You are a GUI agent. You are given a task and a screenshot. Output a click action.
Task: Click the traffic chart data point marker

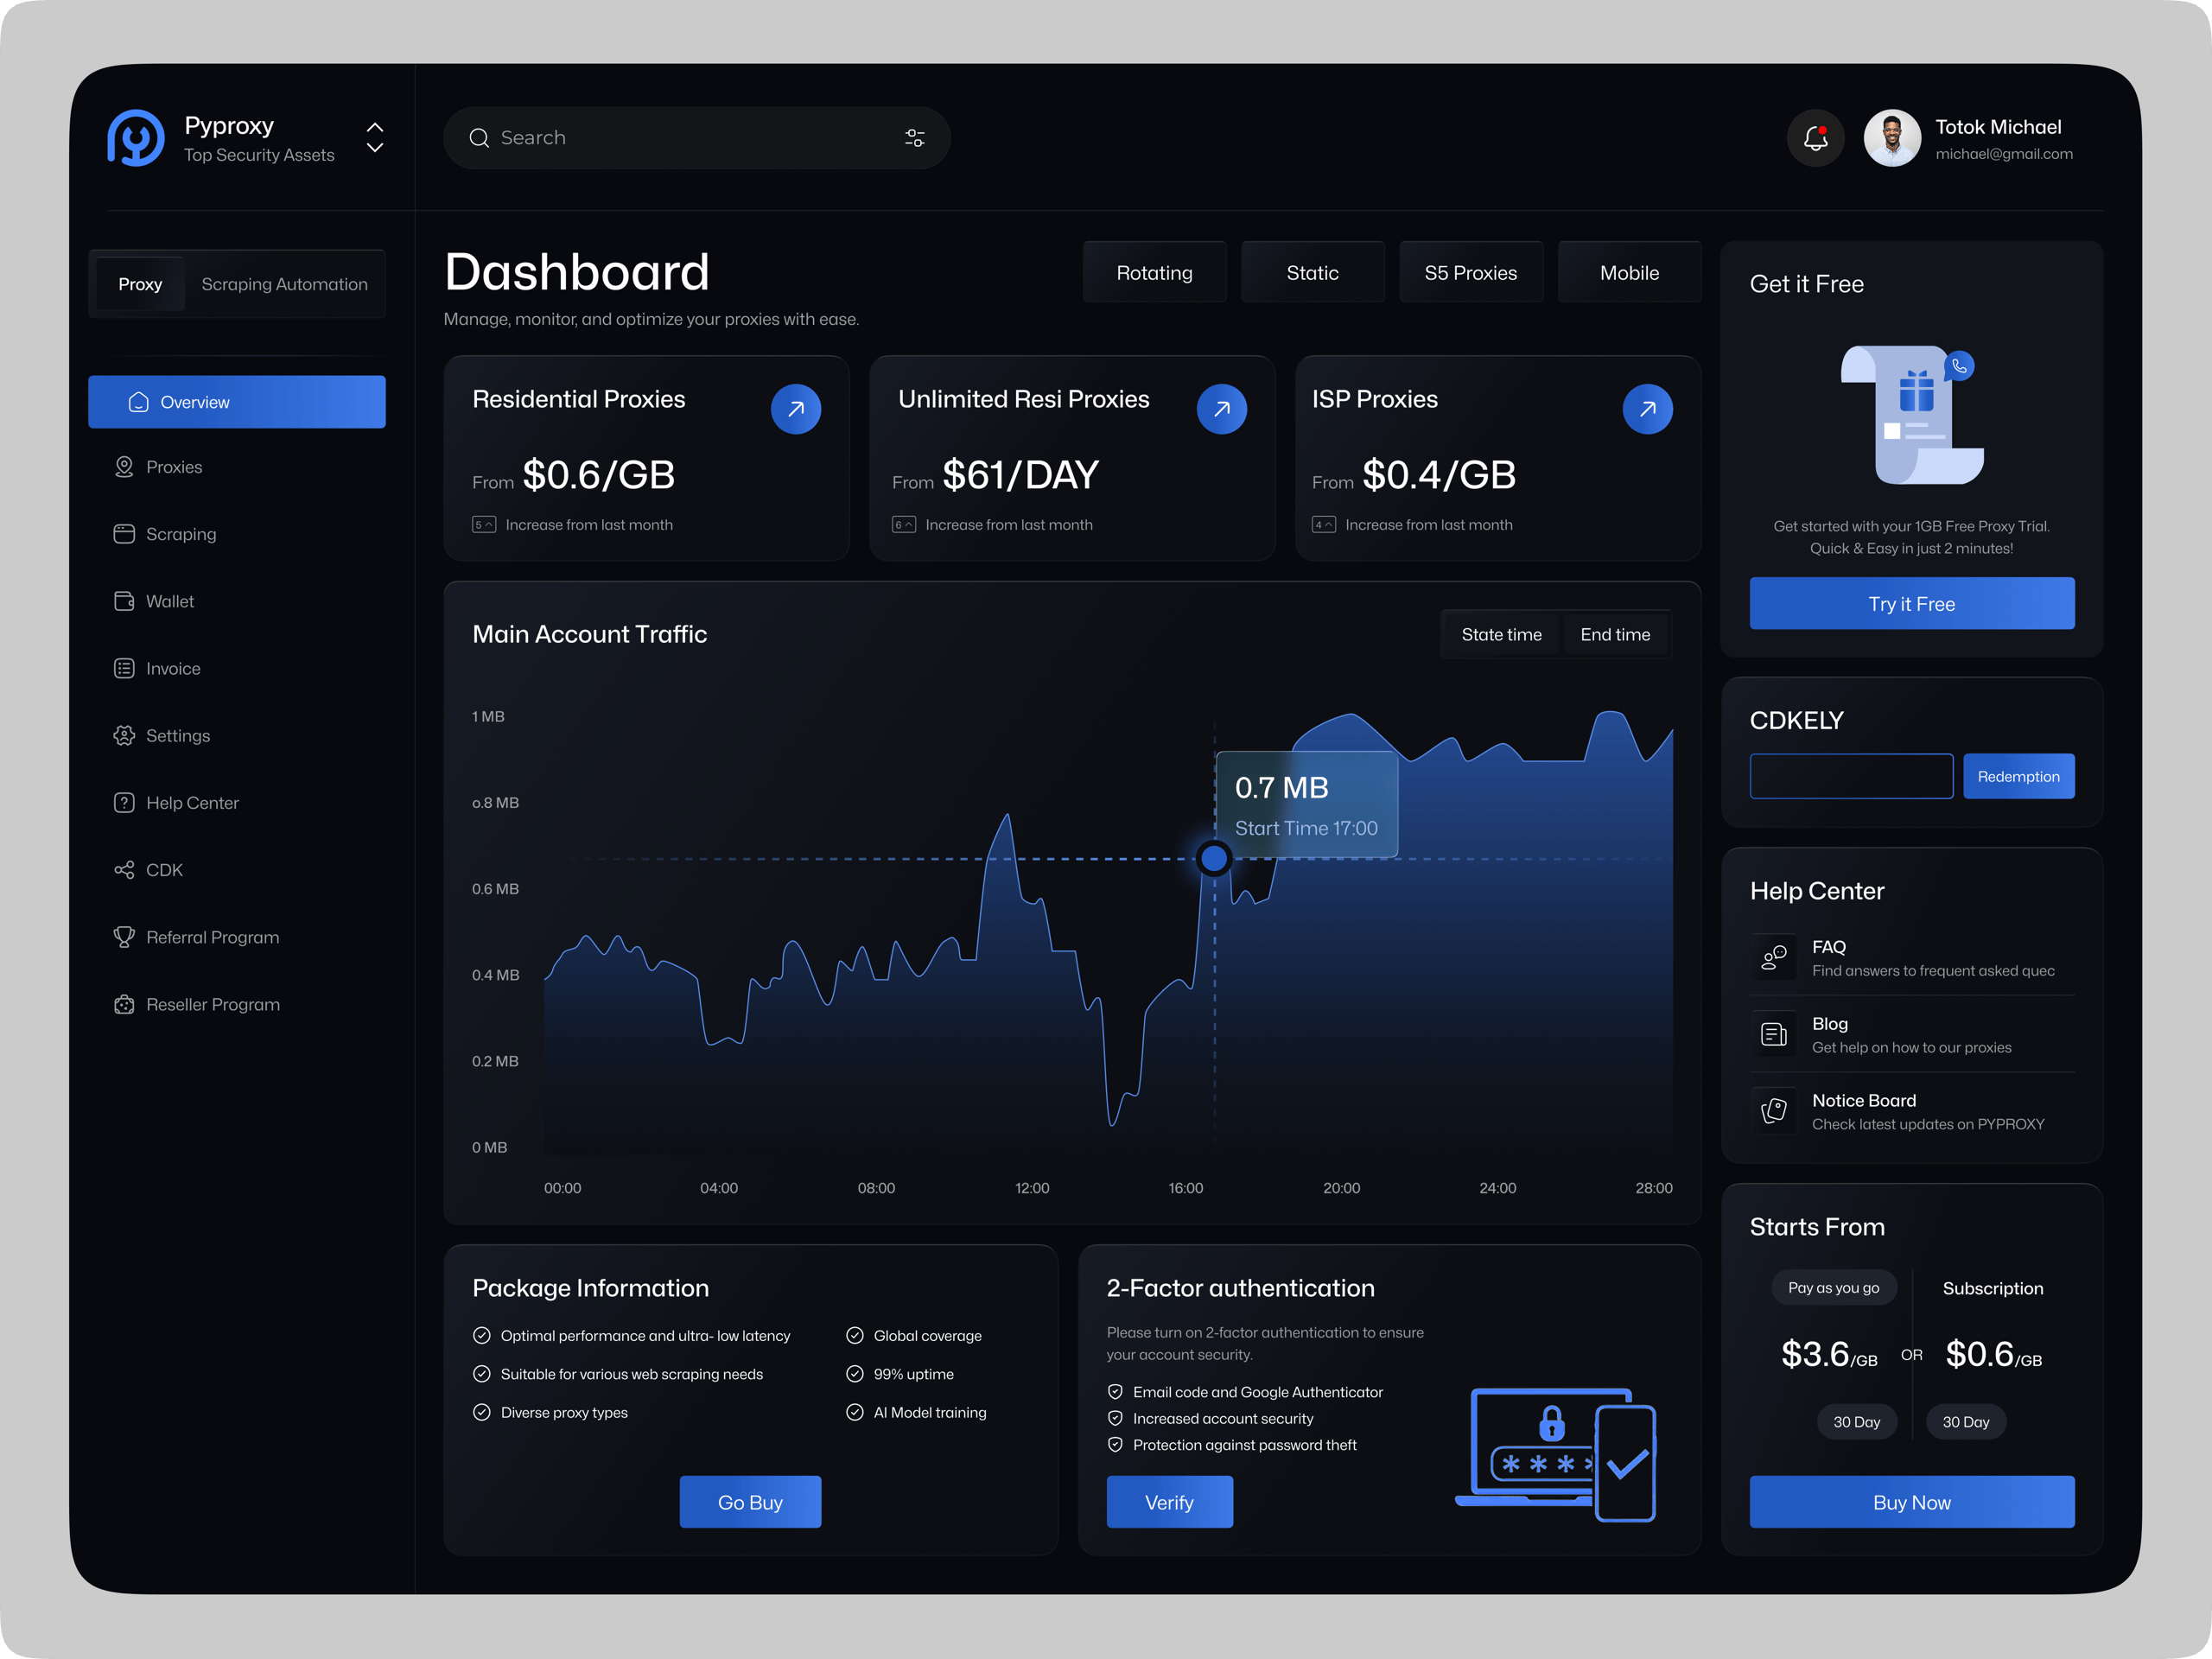pos(1214,858)
